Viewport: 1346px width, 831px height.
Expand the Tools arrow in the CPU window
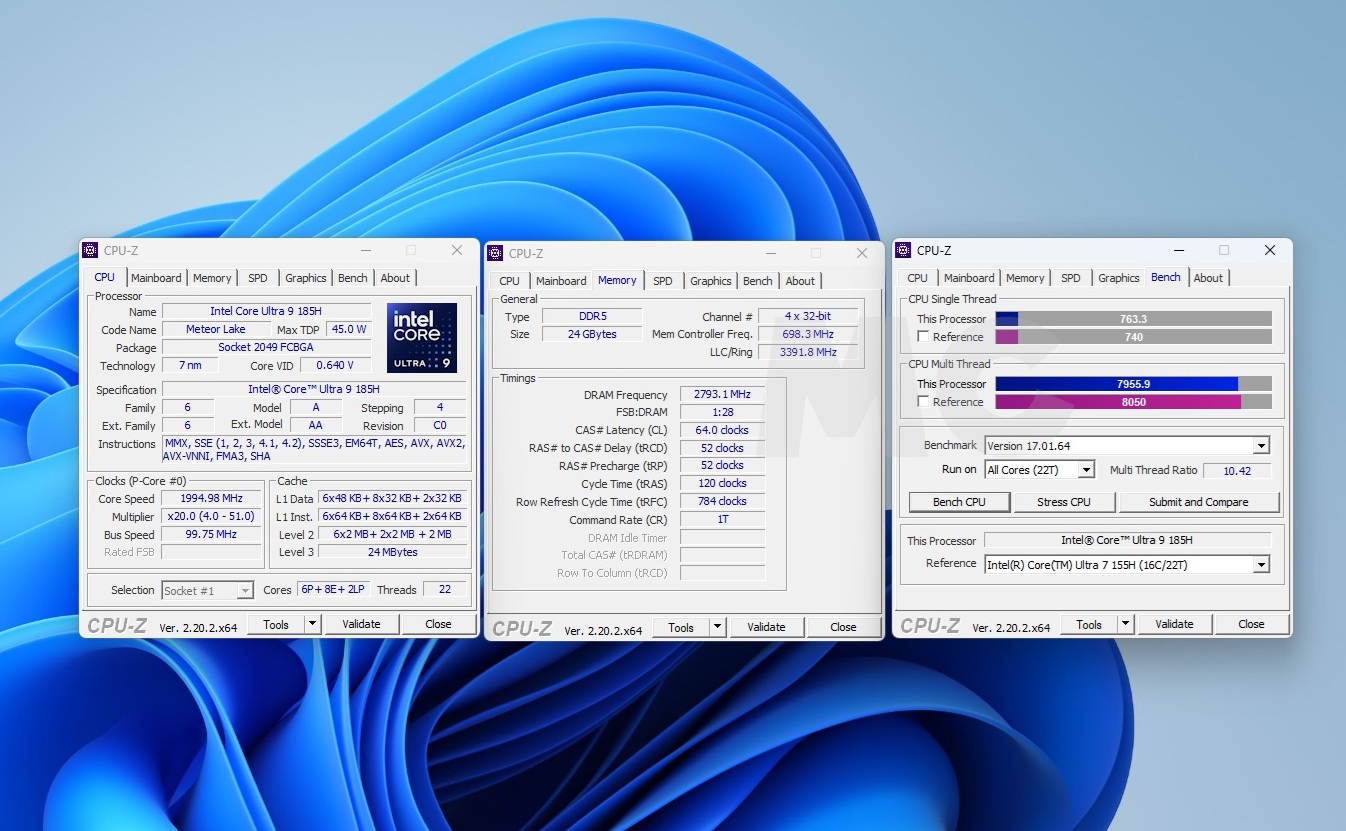pos(312,624)
